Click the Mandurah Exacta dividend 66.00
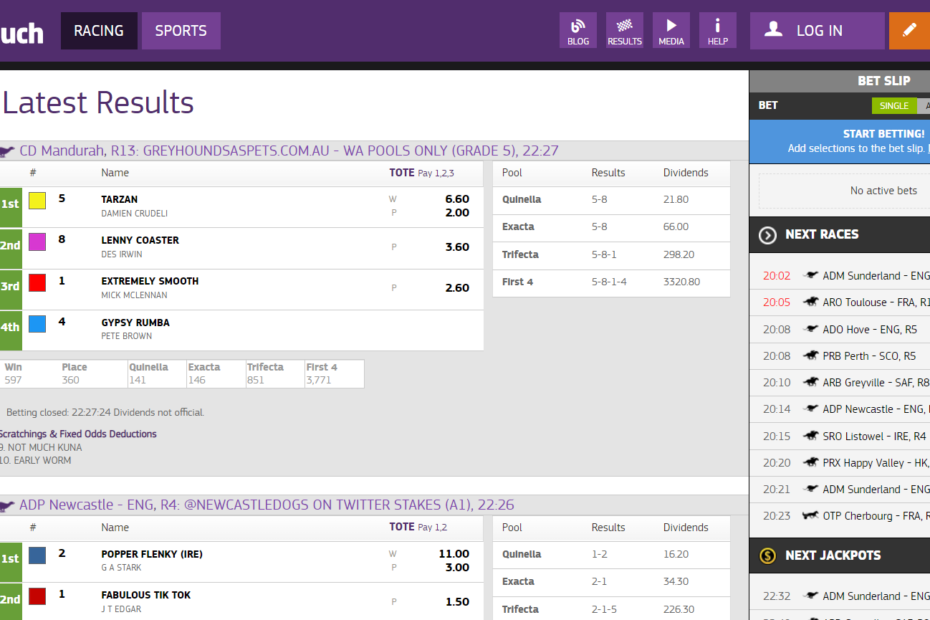 point(676,227)
